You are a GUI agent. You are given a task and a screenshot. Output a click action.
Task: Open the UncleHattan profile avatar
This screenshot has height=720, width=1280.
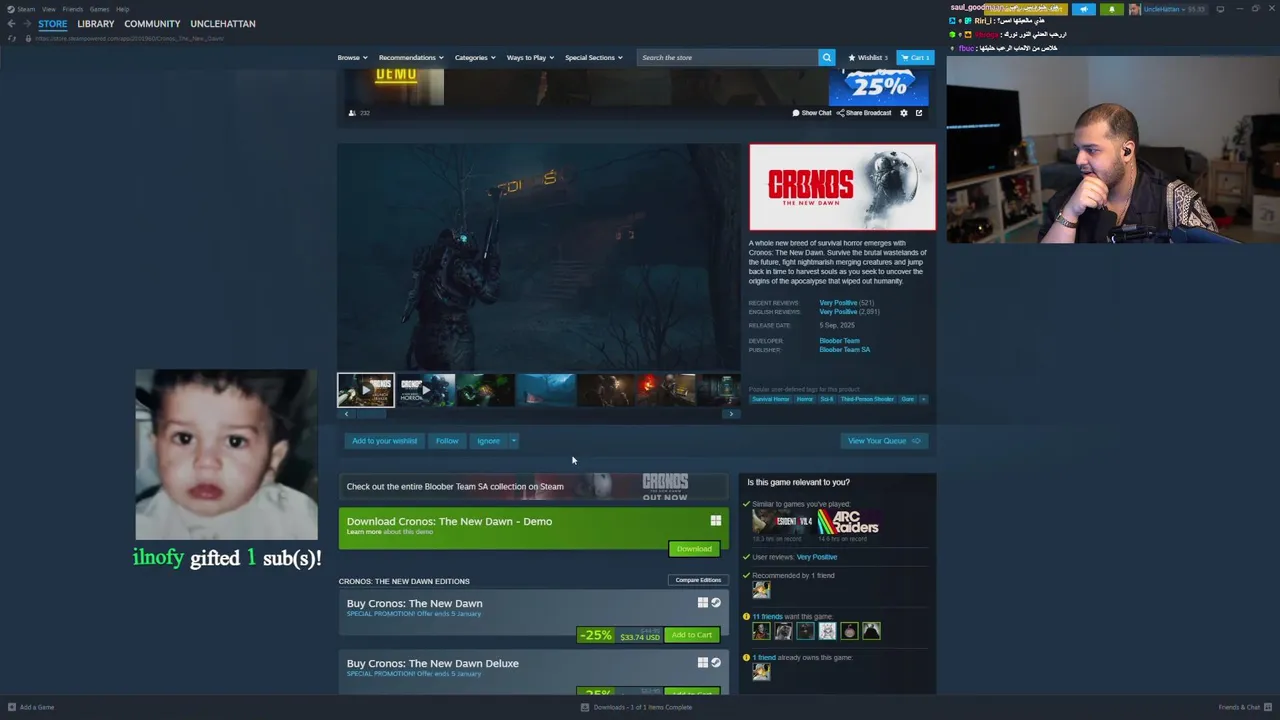click(x=1135, y=9)
